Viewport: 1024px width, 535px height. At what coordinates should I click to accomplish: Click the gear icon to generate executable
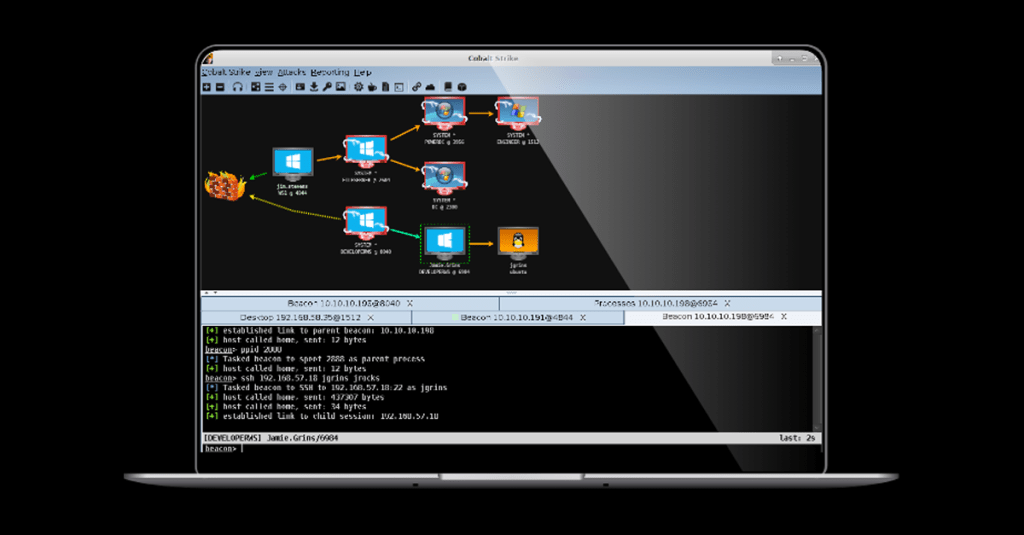click(359, 87)
